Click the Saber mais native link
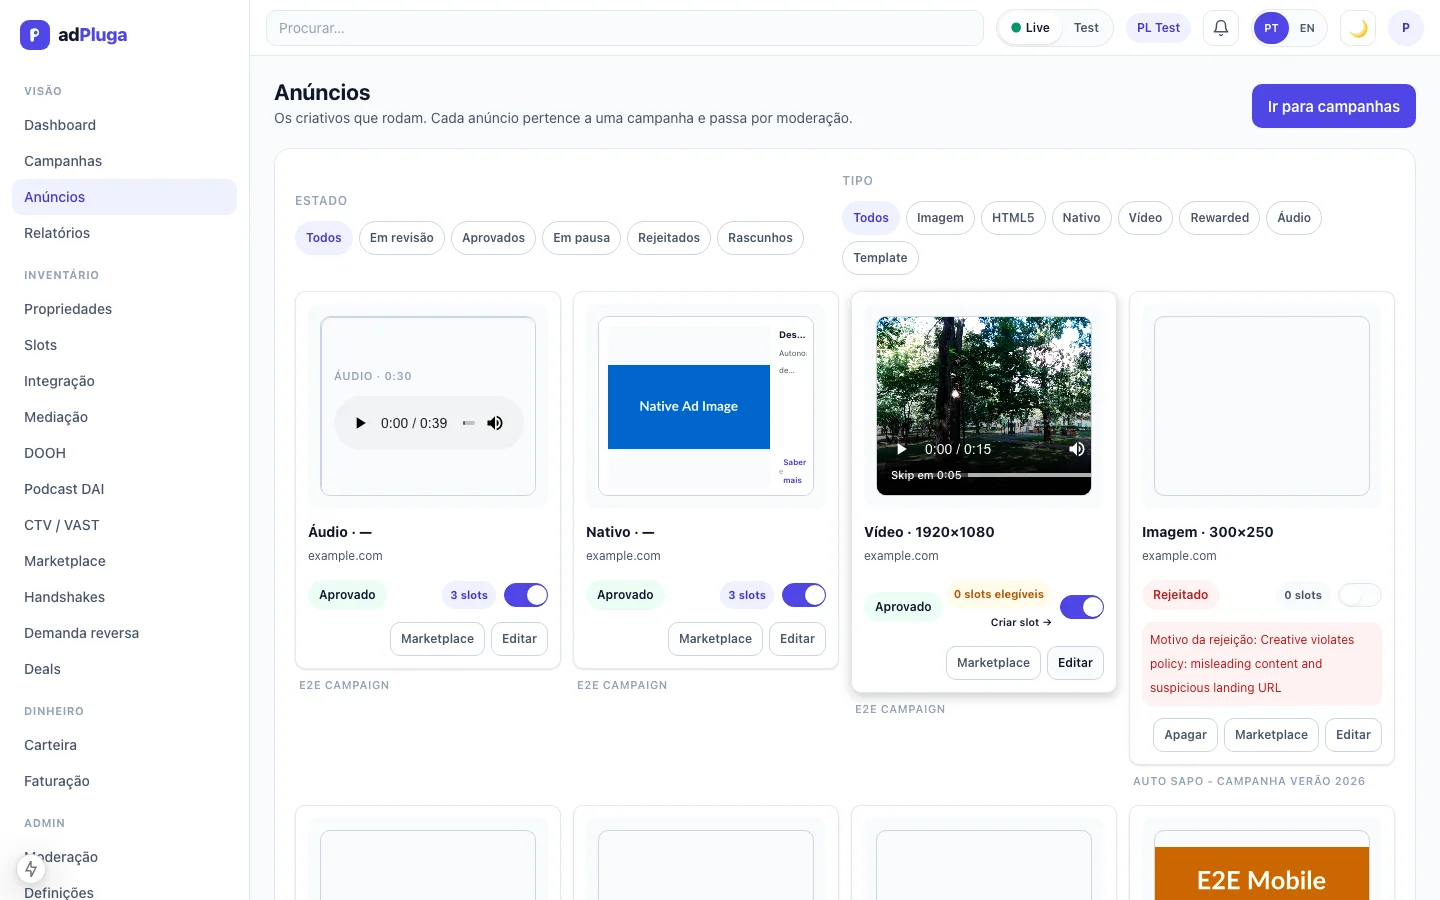1440x900 pixels. point(794,471)
